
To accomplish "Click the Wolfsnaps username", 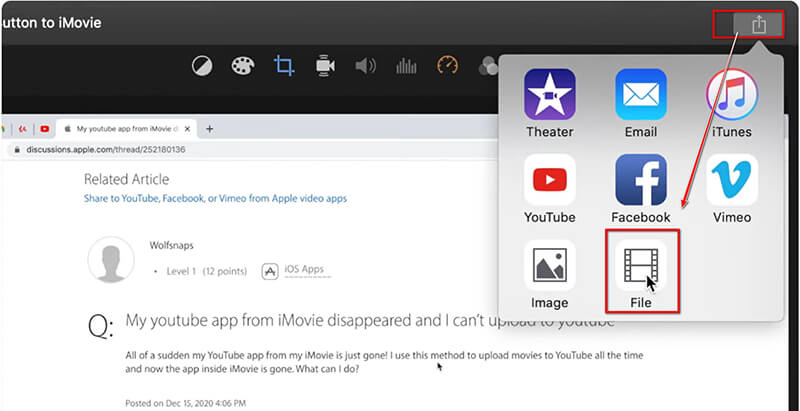I will pos(171,245).
